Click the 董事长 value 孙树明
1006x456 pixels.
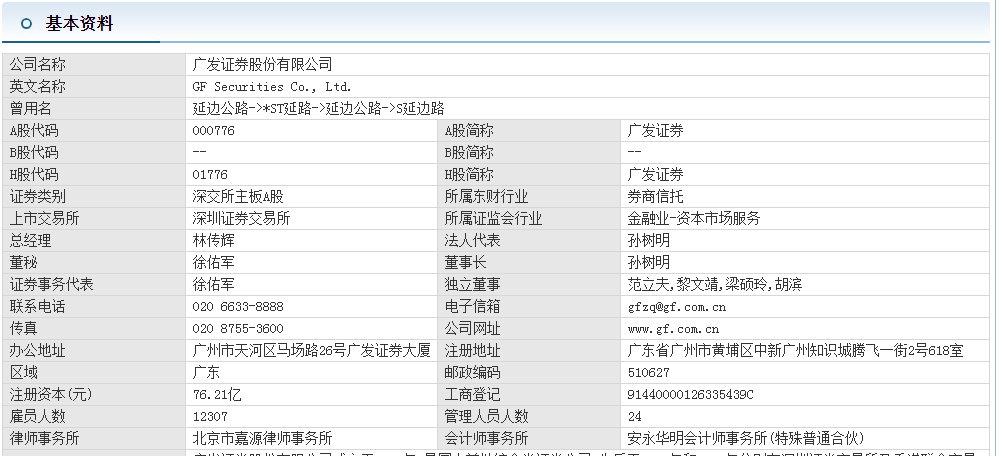pyautogui.click(x=648, y=262)
